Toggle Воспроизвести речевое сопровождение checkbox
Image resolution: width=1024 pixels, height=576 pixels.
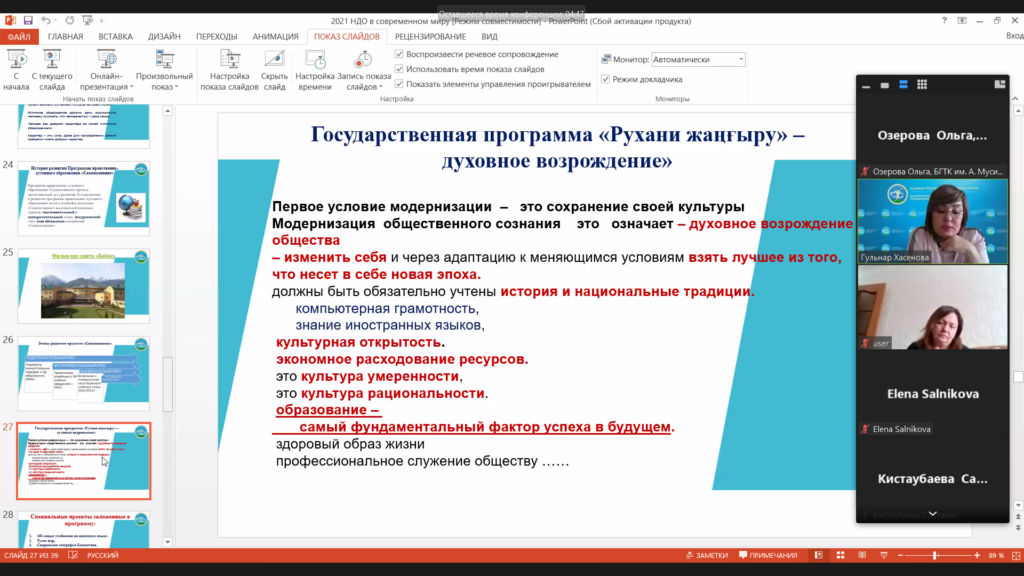(399, 54)
